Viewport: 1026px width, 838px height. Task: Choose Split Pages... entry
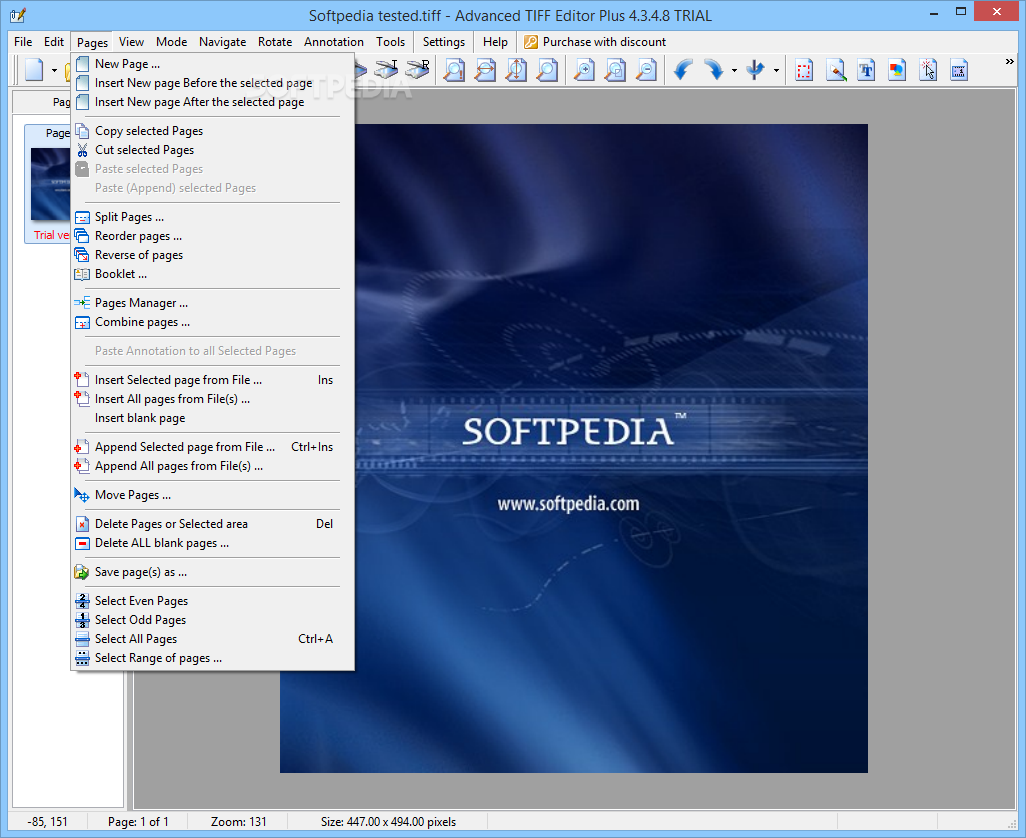pyautogui.click(x=213, y=217)
